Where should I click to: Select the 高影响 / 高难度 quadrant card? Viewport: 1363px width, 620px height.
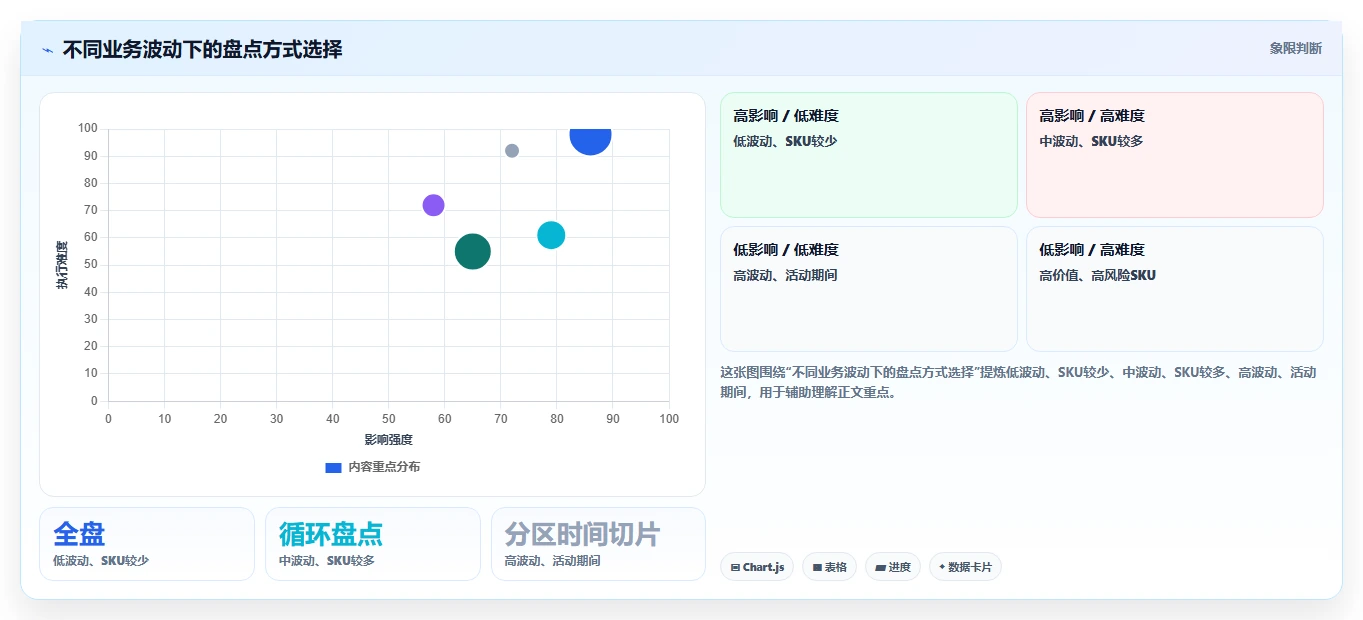click(x=1175, y=155)
